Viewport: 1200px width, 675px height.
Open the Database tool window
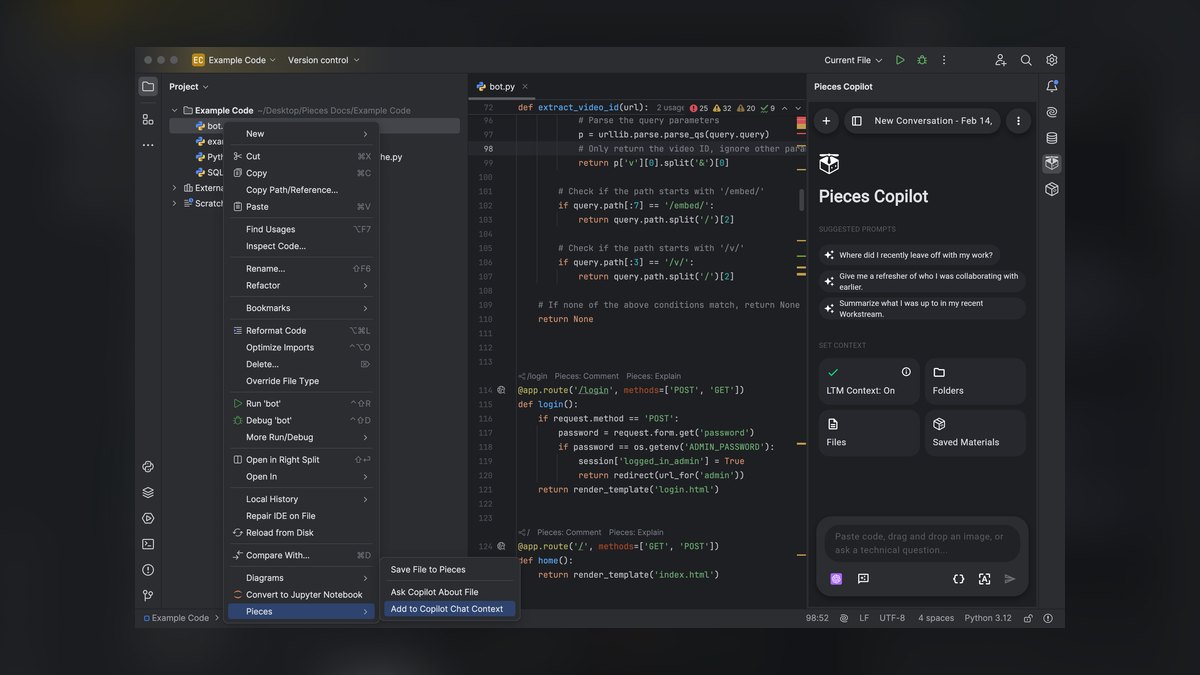(x=1052, y=138)
